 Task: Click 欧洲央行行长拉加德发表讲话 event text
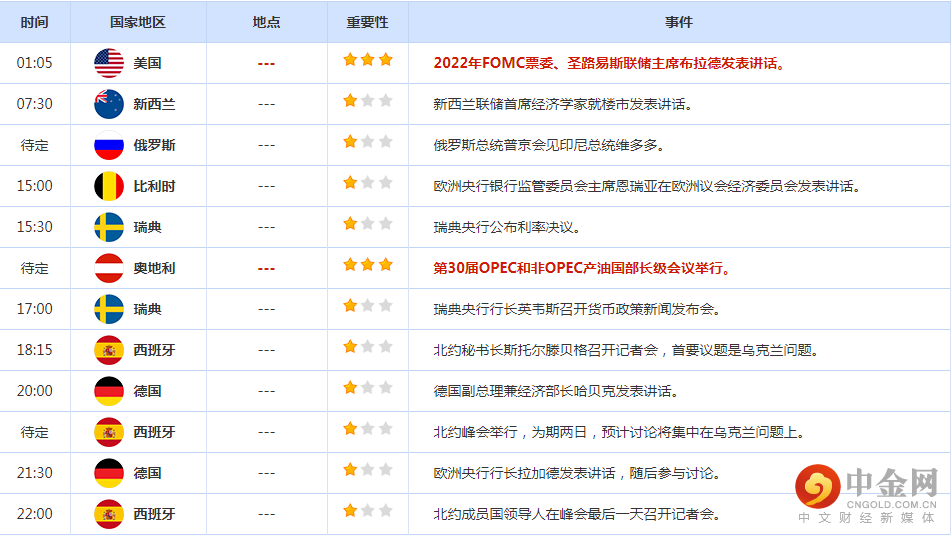[x=576, y=473]
